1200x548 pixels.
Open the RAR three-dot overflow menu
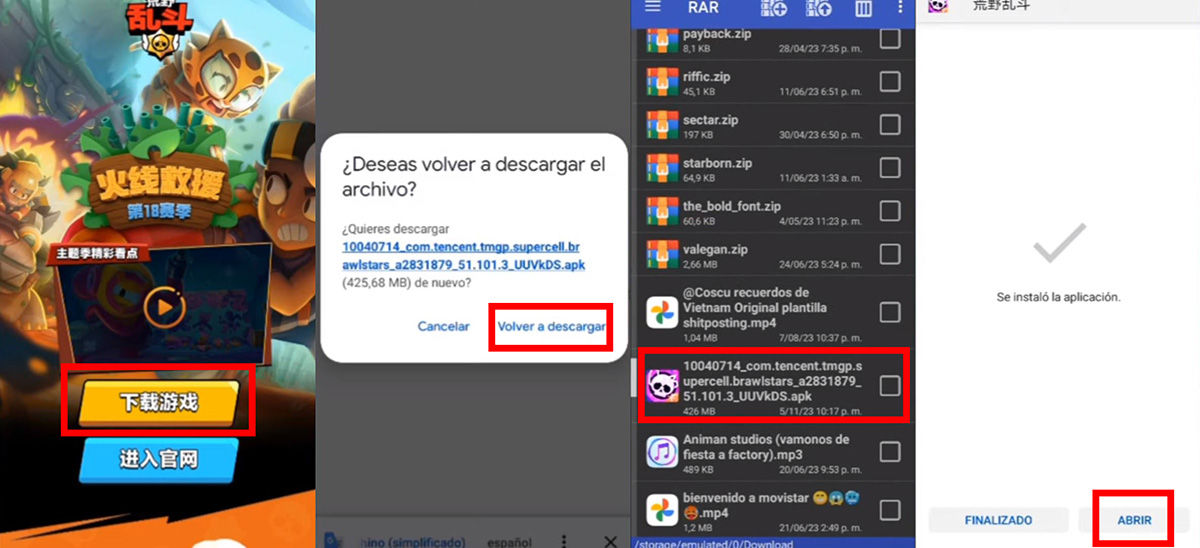901,8
